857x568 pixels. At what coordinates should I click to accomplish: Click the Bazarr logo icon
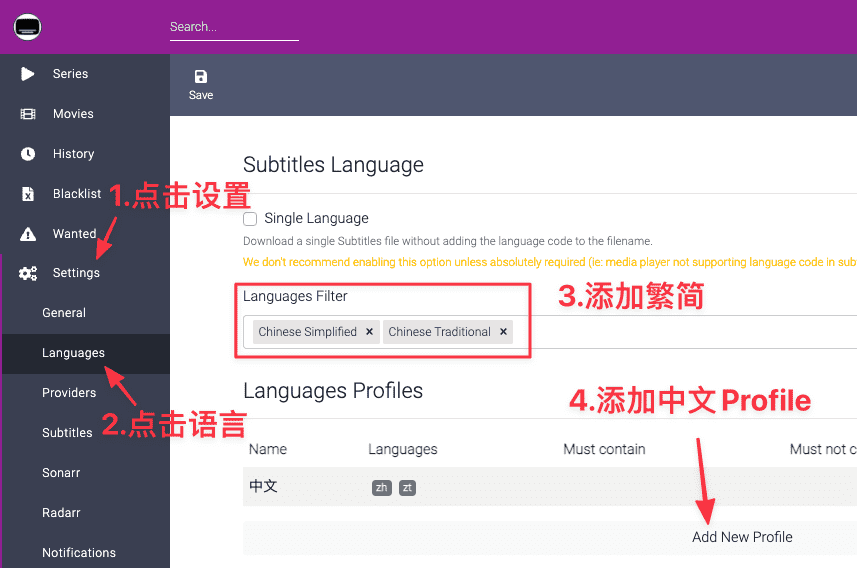coord(27,27)
